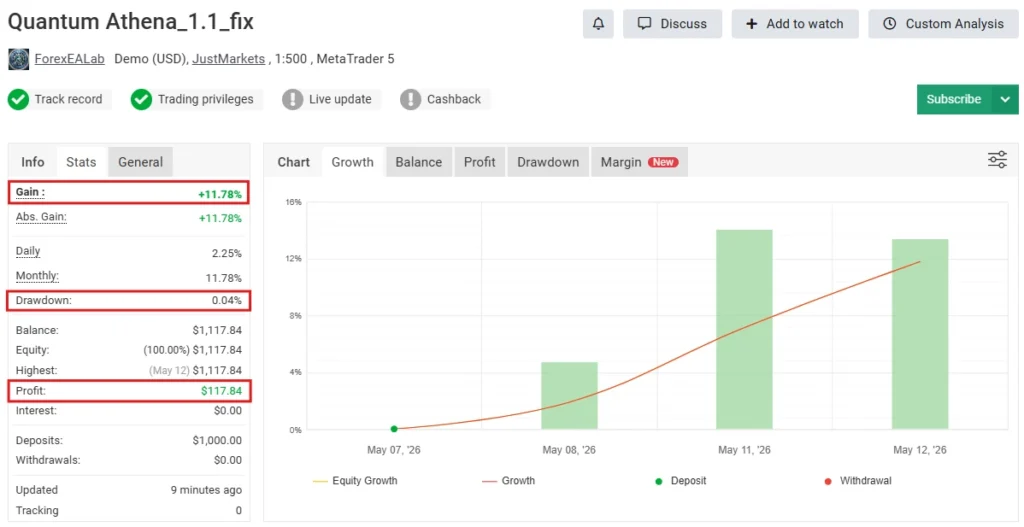Image resolution: width=1024 pixels, height=527 pixels.
Task: Click the Abs. Gain label
Action: pyautogui.click(x=41, y=217)
